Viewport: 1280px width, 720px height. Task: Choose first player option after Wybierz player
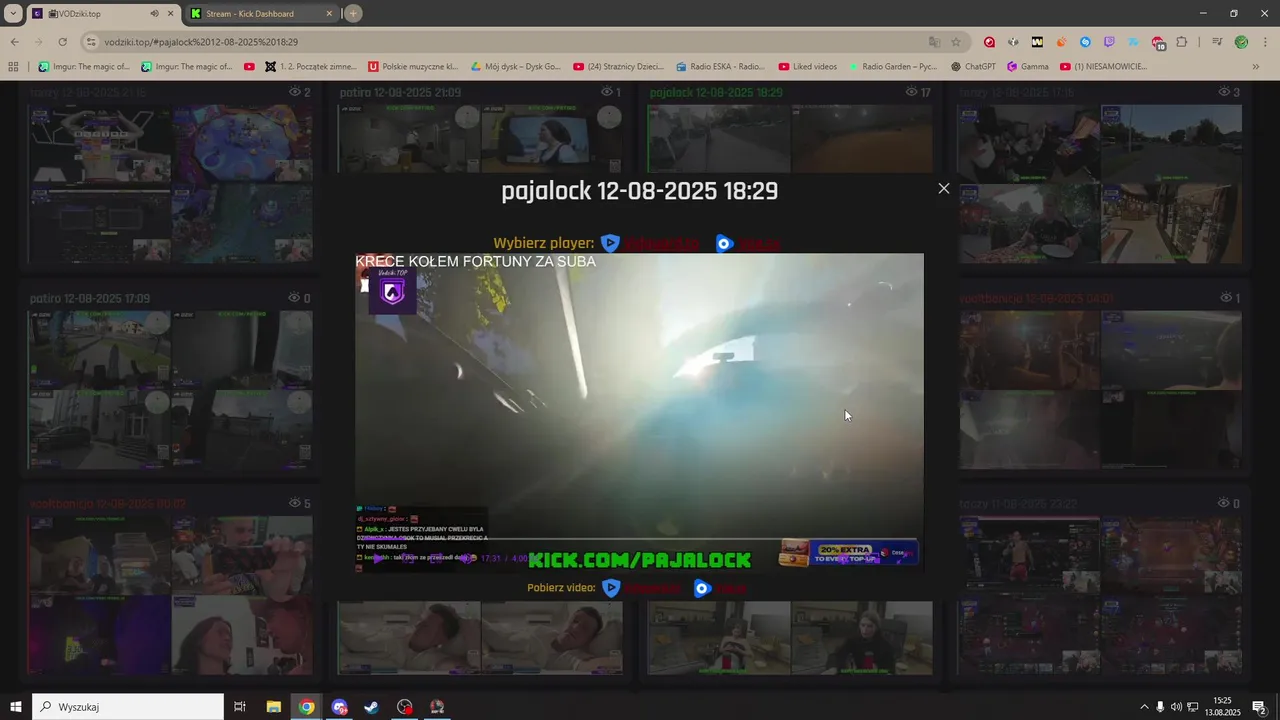pyautogui.click(x=650, y=243)
